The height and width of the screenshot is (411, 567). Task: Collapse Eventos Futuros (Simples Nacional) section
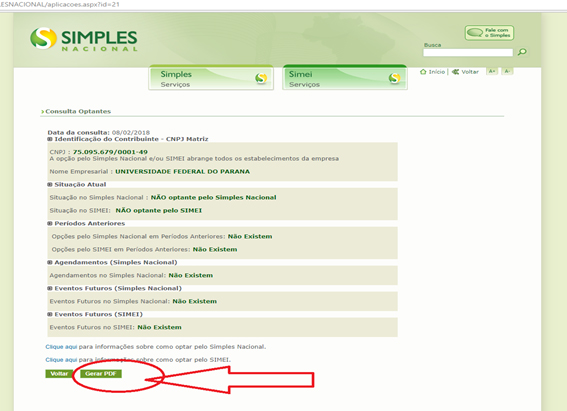(x=50, y=288)
